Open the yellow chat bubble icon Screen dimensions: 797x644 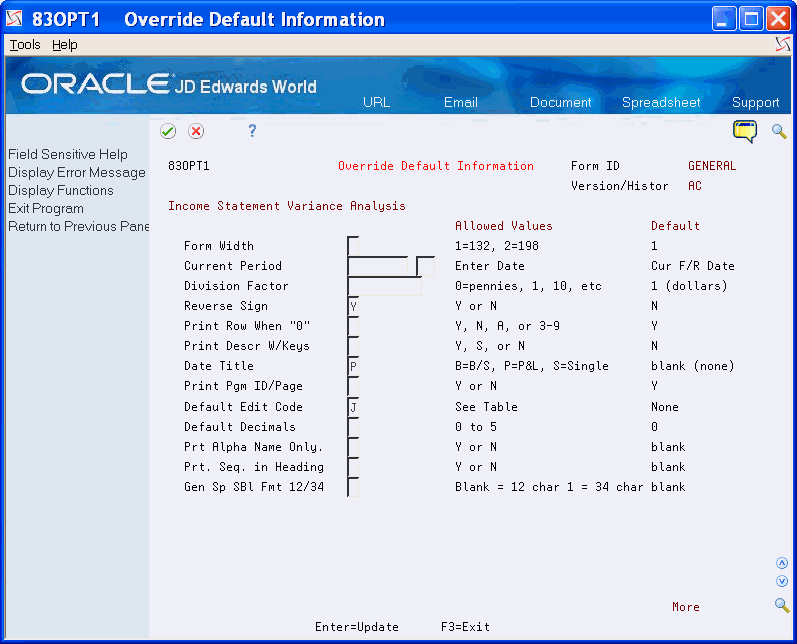[x=745, y=131]
